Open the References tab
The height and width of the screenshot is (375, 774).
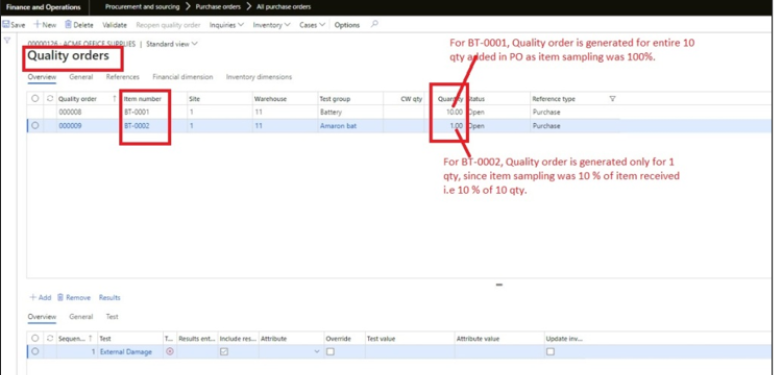coord(122,77)
